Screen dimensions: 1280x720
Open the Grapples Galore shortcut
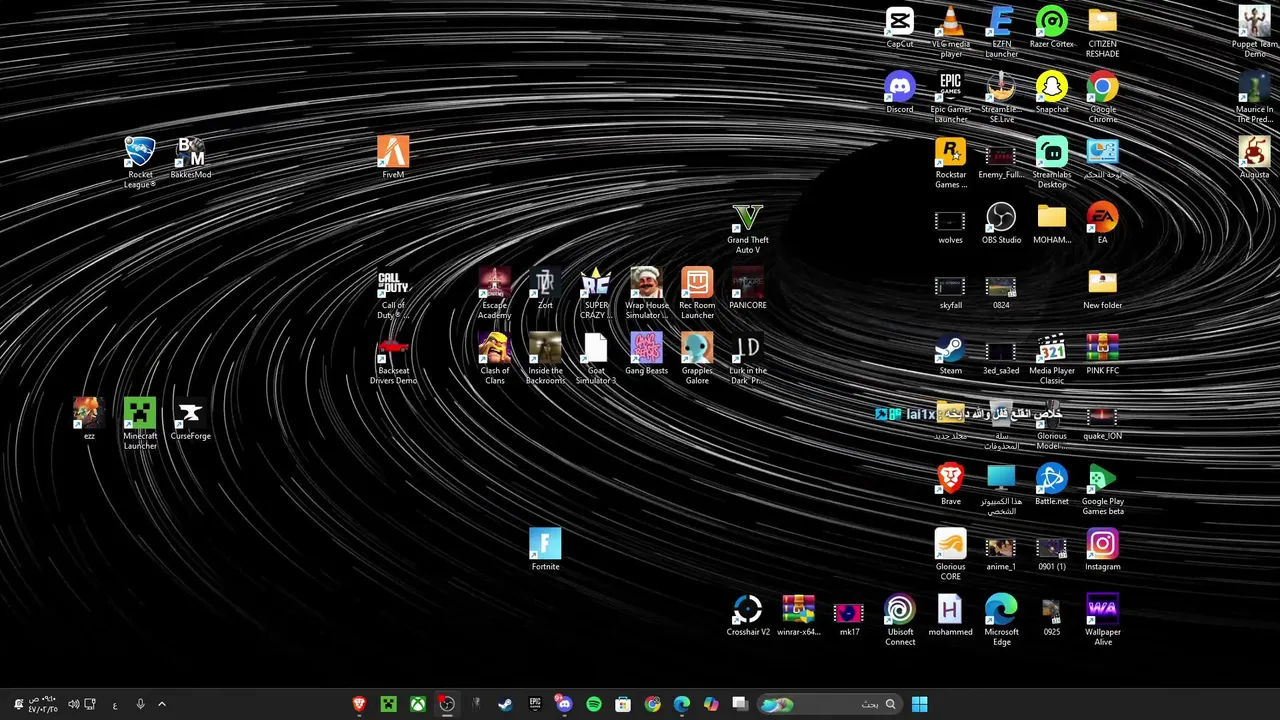[x=697, y=359]
